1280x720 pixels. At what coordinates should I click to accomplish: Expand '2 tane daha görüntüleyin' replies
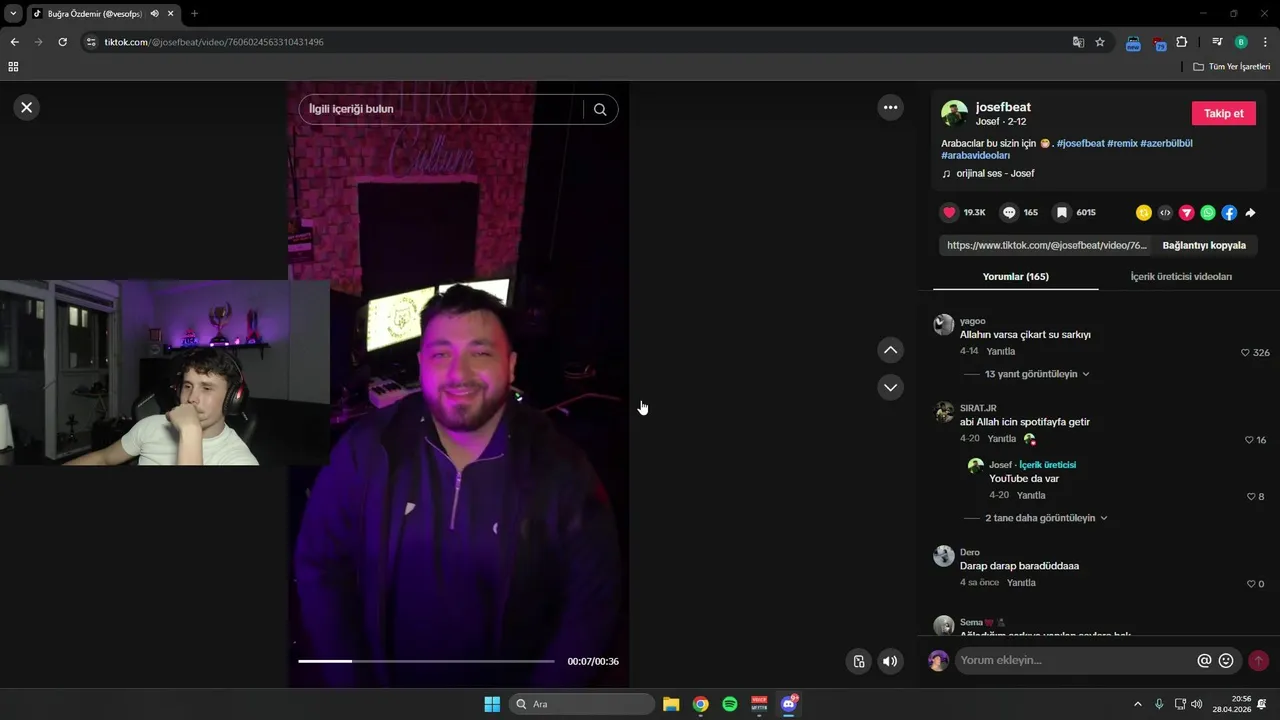[x=1046, y=518]
